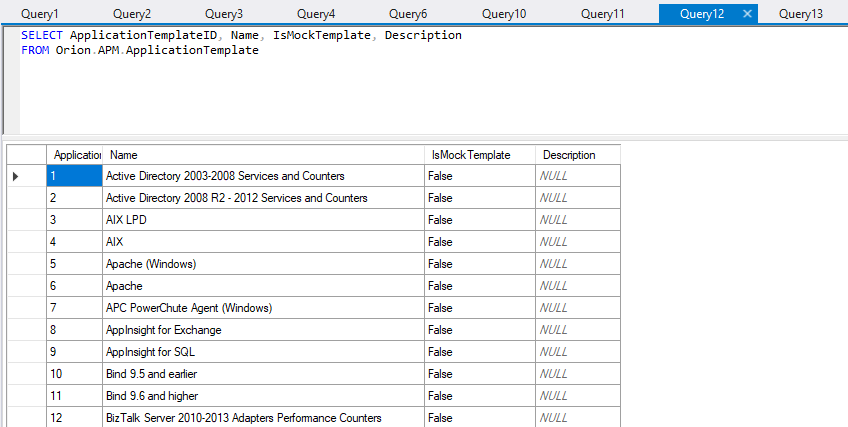This screenshot has width=848, height=427.
Task: Click False cell in AppInsight for SQL row
Action: point(480,352)
